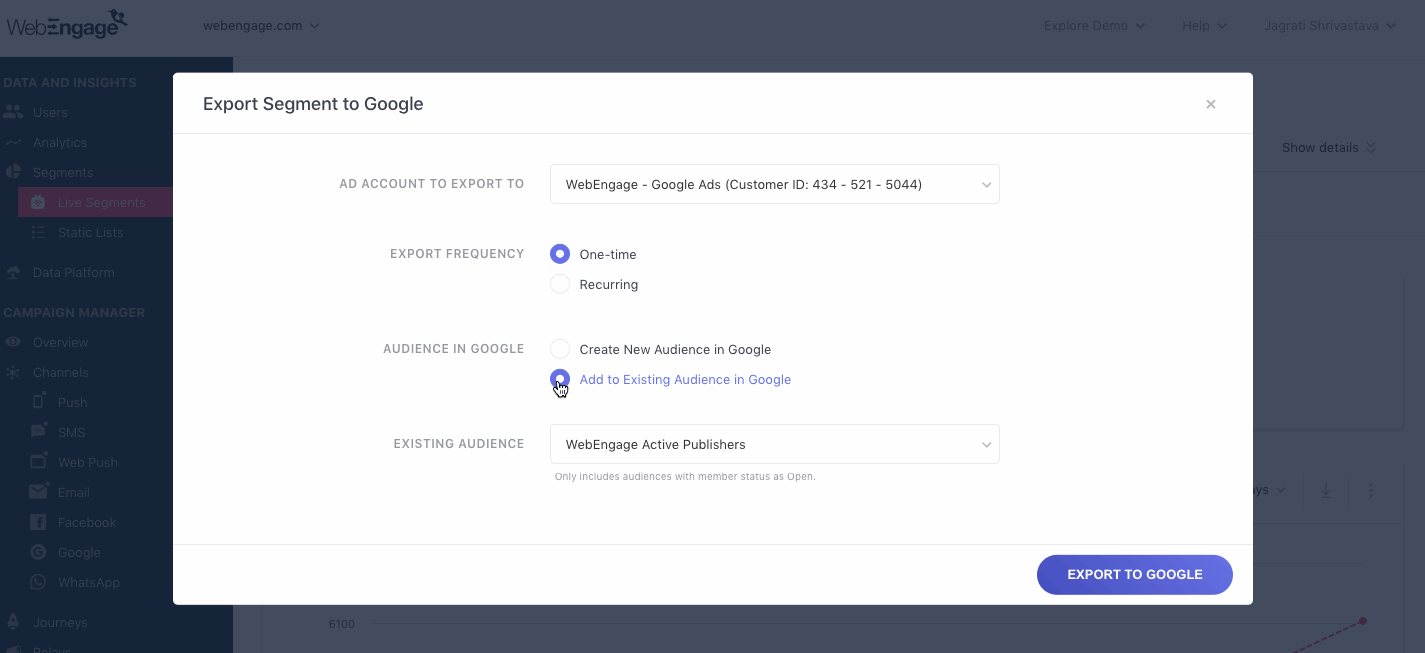Click the WhatsApp channel icon
This screenshot has height=653, width=1425.
point(38,582)
